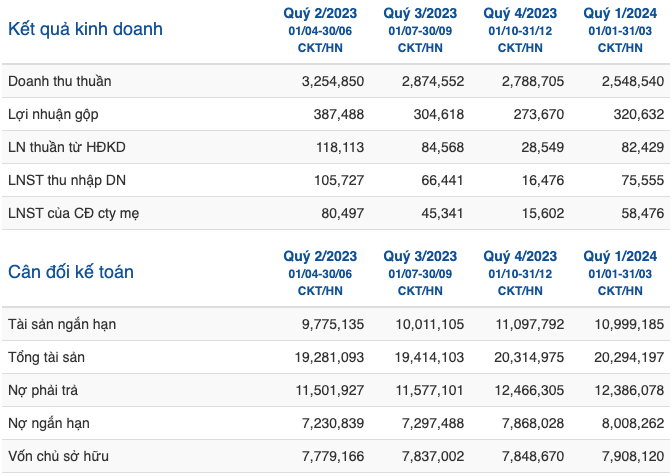
Task: Click after-tax profit value 75,555
Action: (x=642, y=180)
